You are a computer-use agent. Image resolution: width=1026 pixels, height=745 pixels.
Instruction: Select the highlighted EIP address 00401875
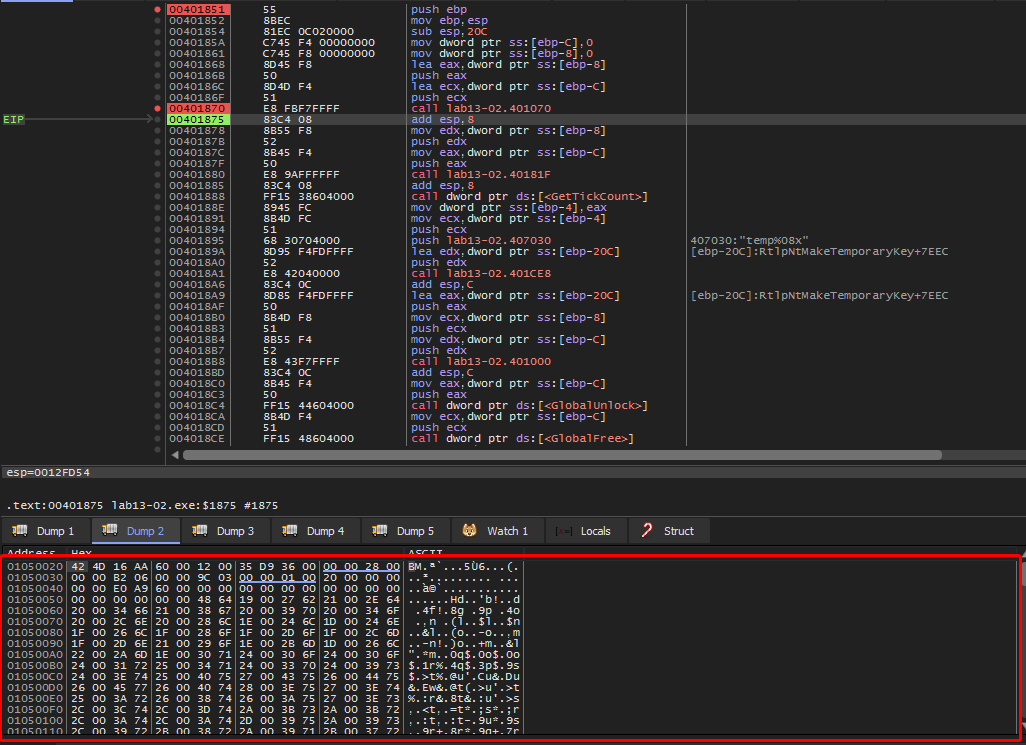[198, 120]
